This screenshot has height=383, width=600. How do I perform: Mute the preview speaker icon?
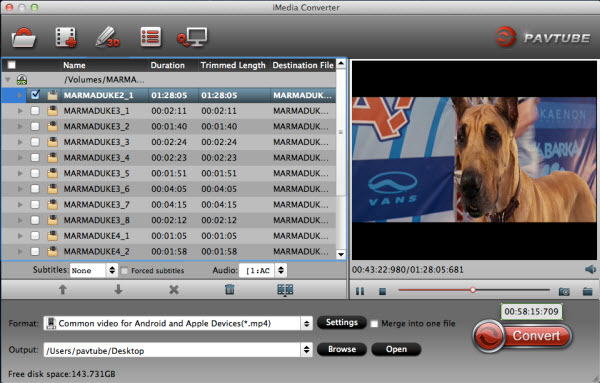pyautogui.click(x=590, y=269)
